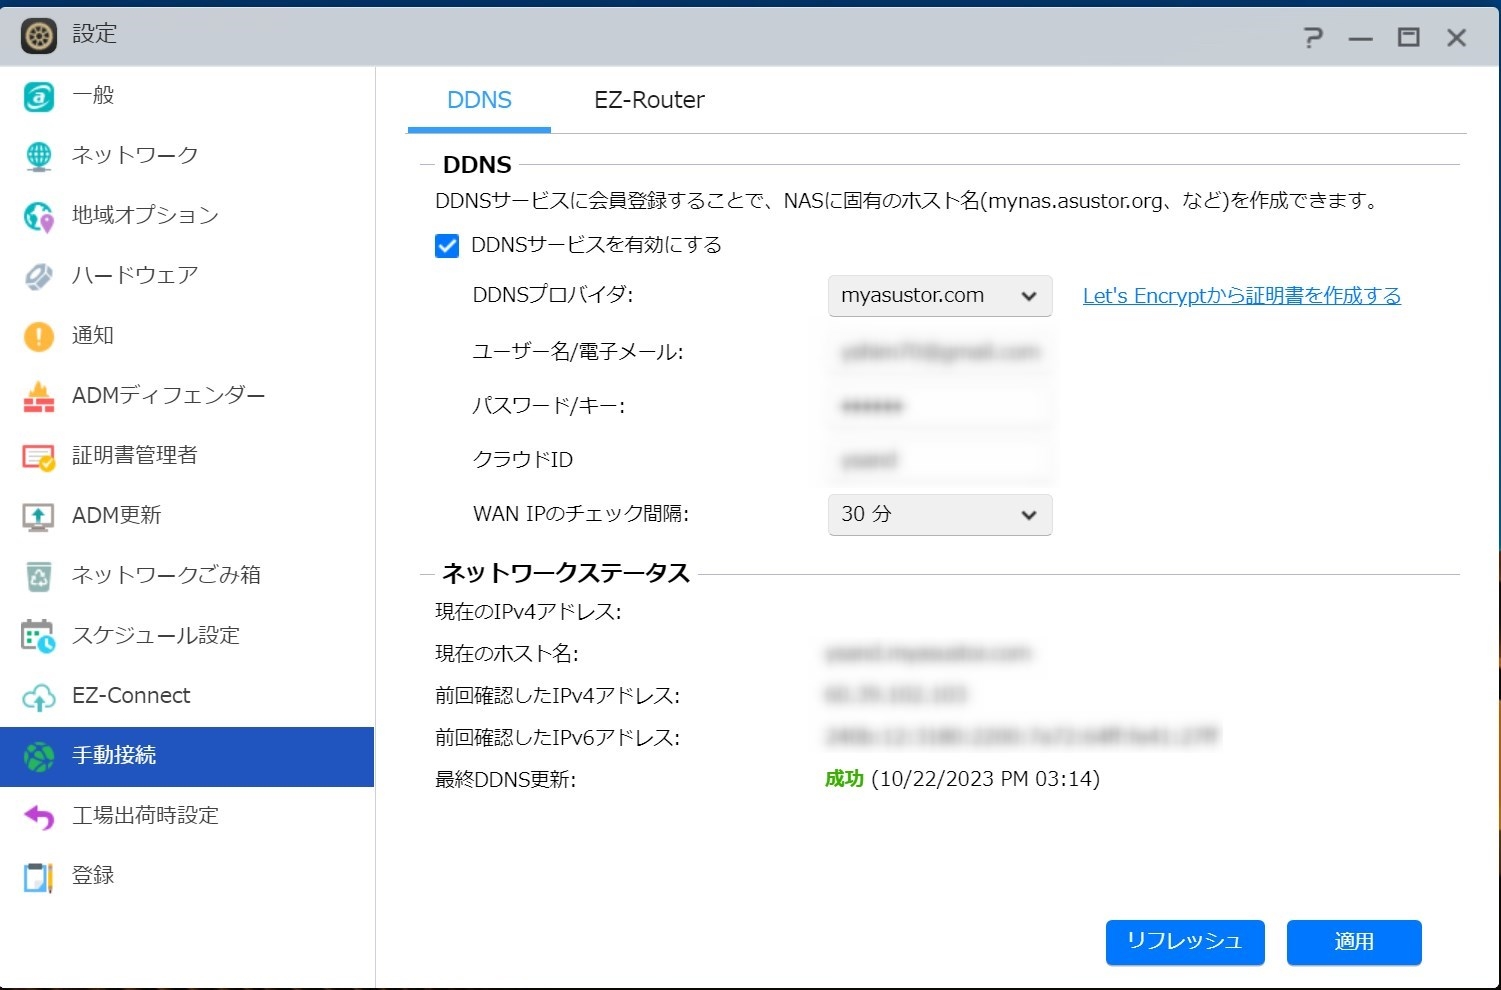The image size is (1501, 990).
Task: Open Let's Encrypt certificate creation link
Action: coord(1241,296)
